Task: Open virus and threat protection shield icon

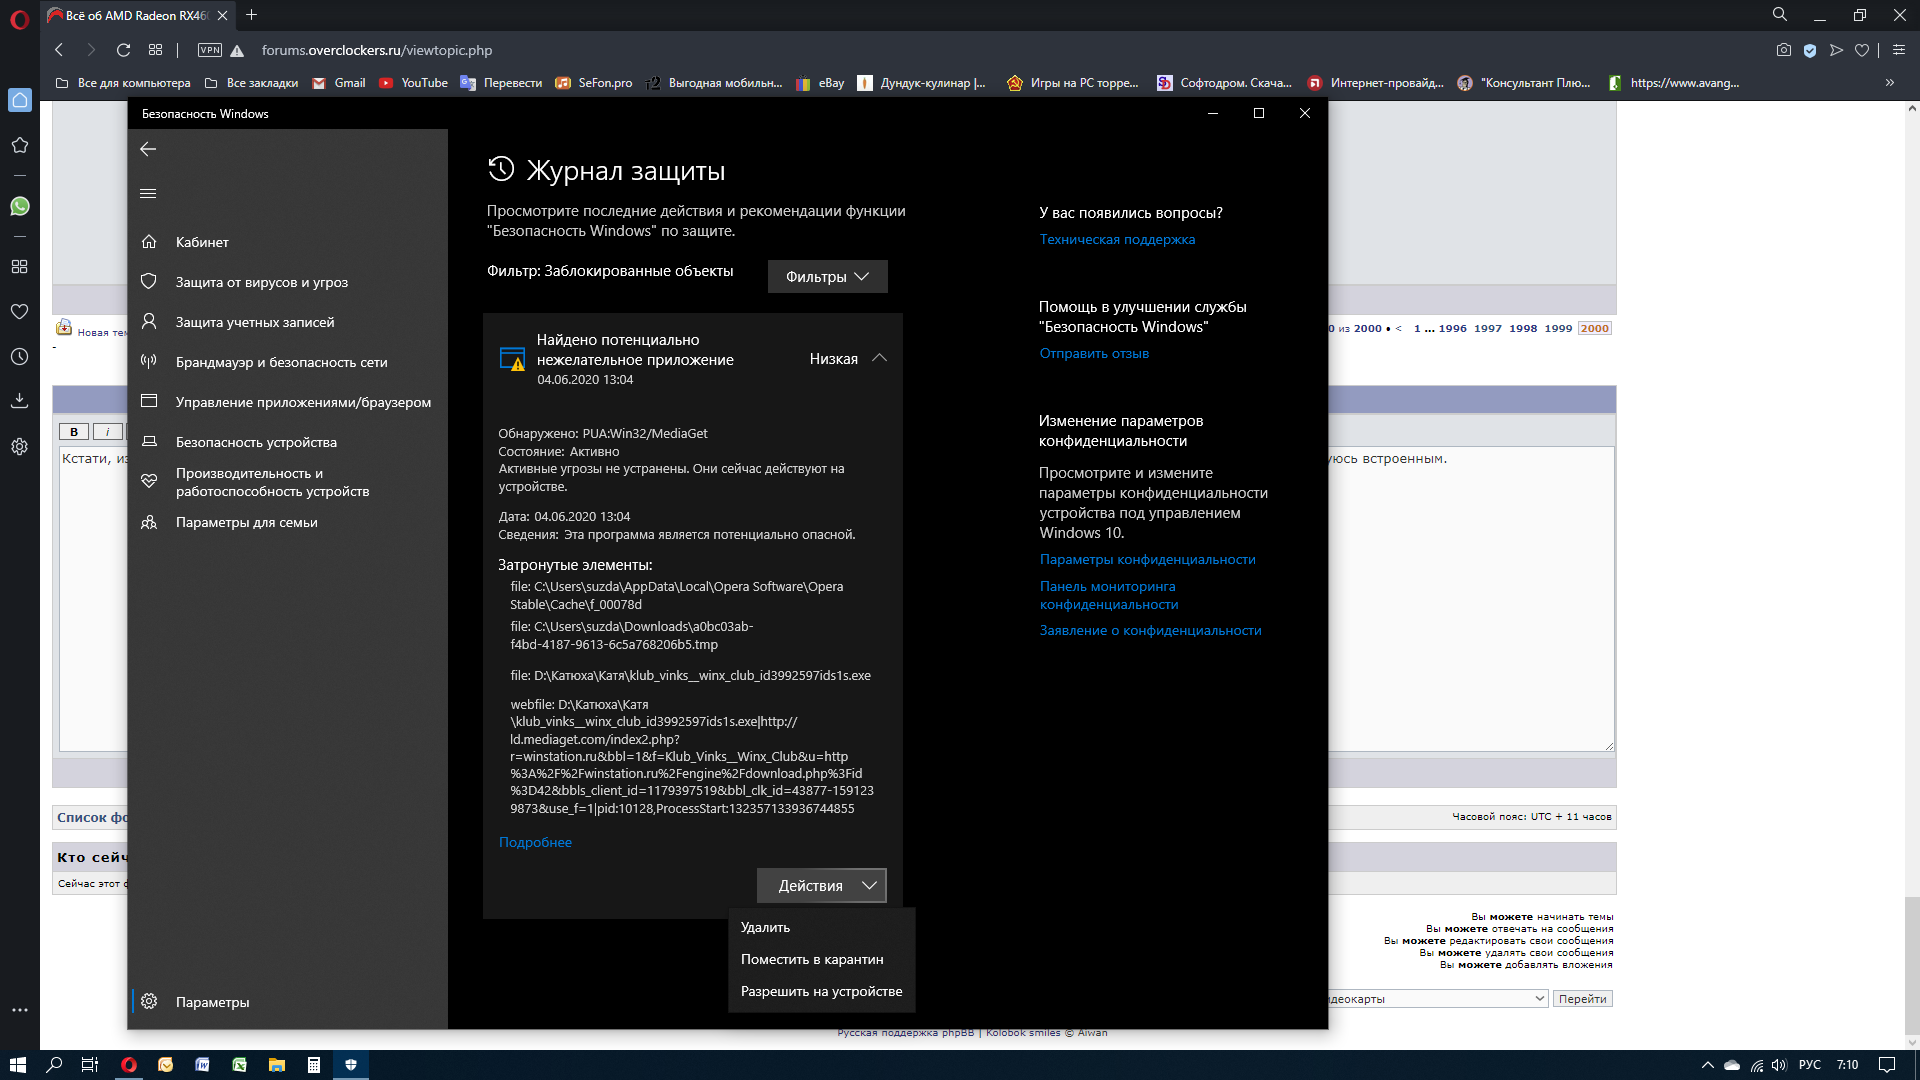Action: (149, 282)
